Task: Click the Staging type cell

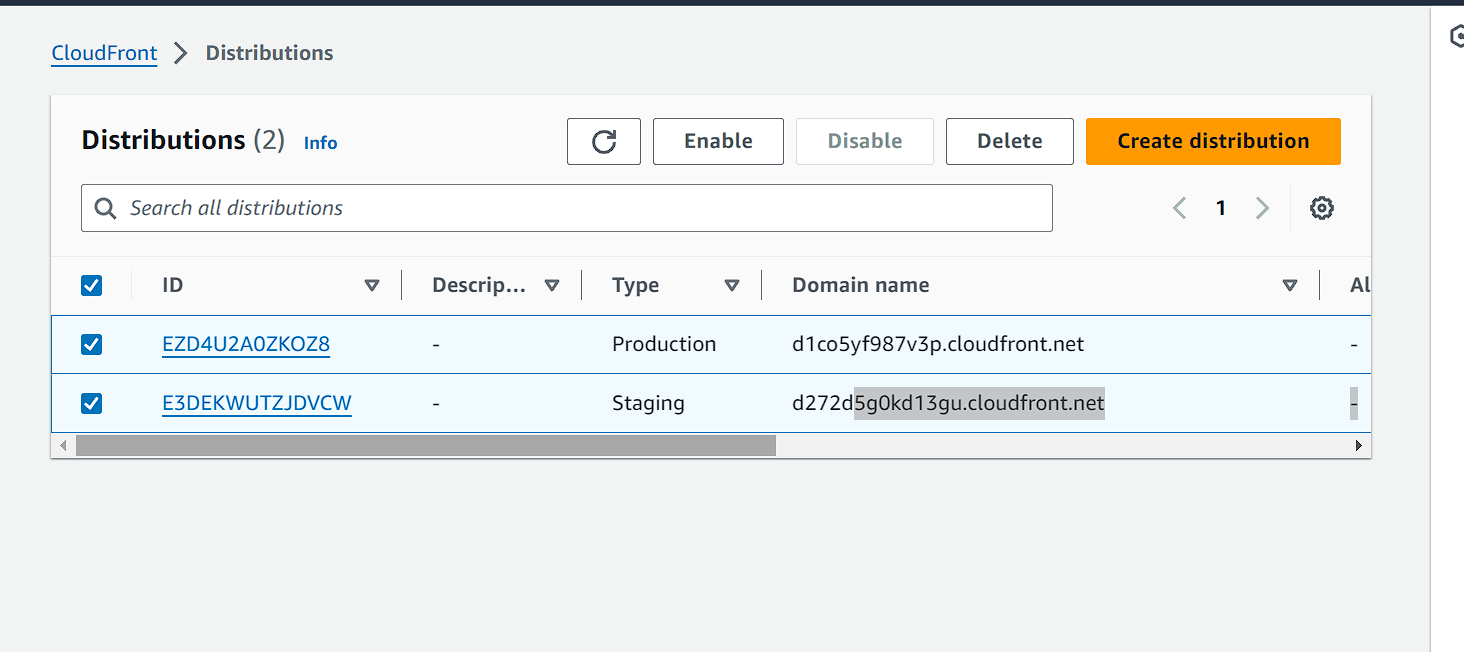Action: [x=648, y=404]
